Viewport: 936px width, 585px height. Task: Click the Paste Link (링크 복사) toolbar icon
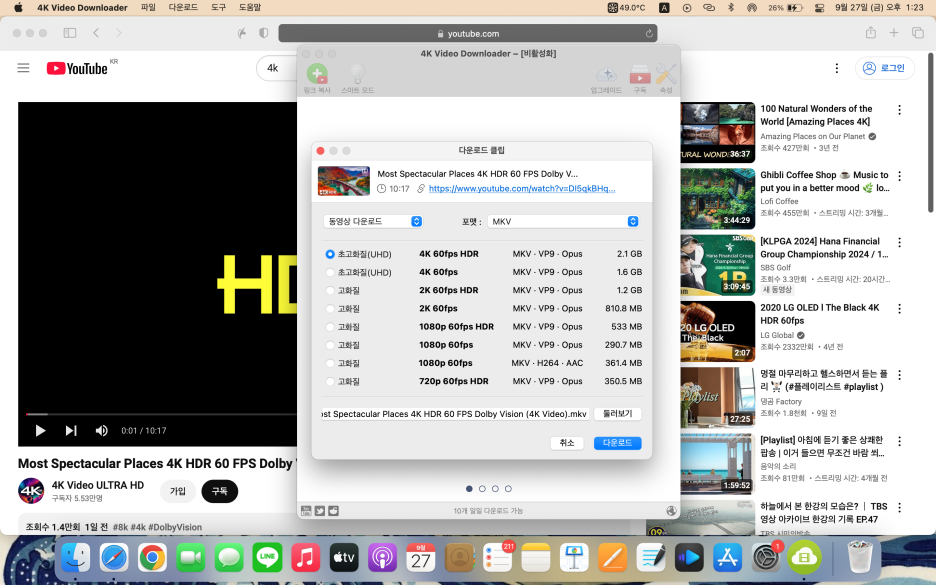[x=317, y=74]
